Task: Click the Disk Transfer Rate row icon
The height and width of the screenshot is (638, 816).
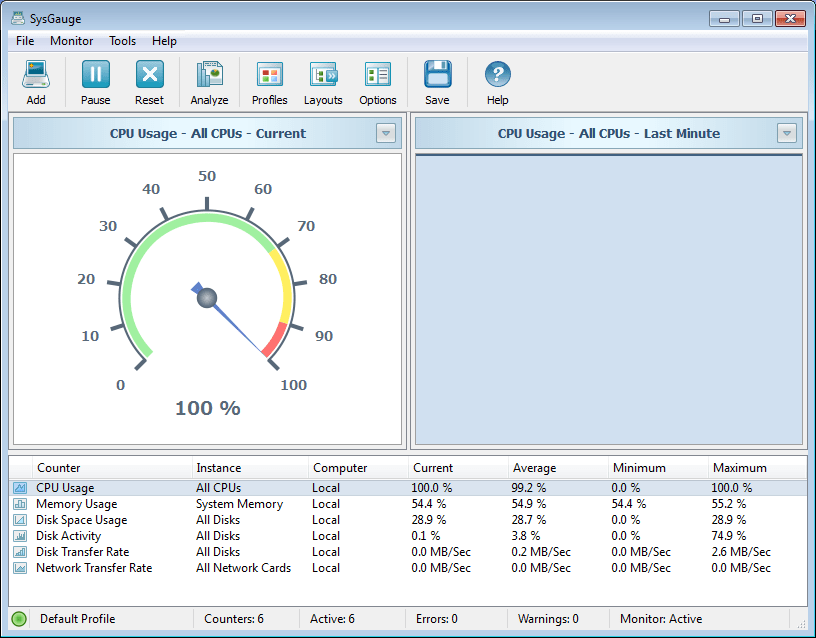Action: [x=20, y=552]
